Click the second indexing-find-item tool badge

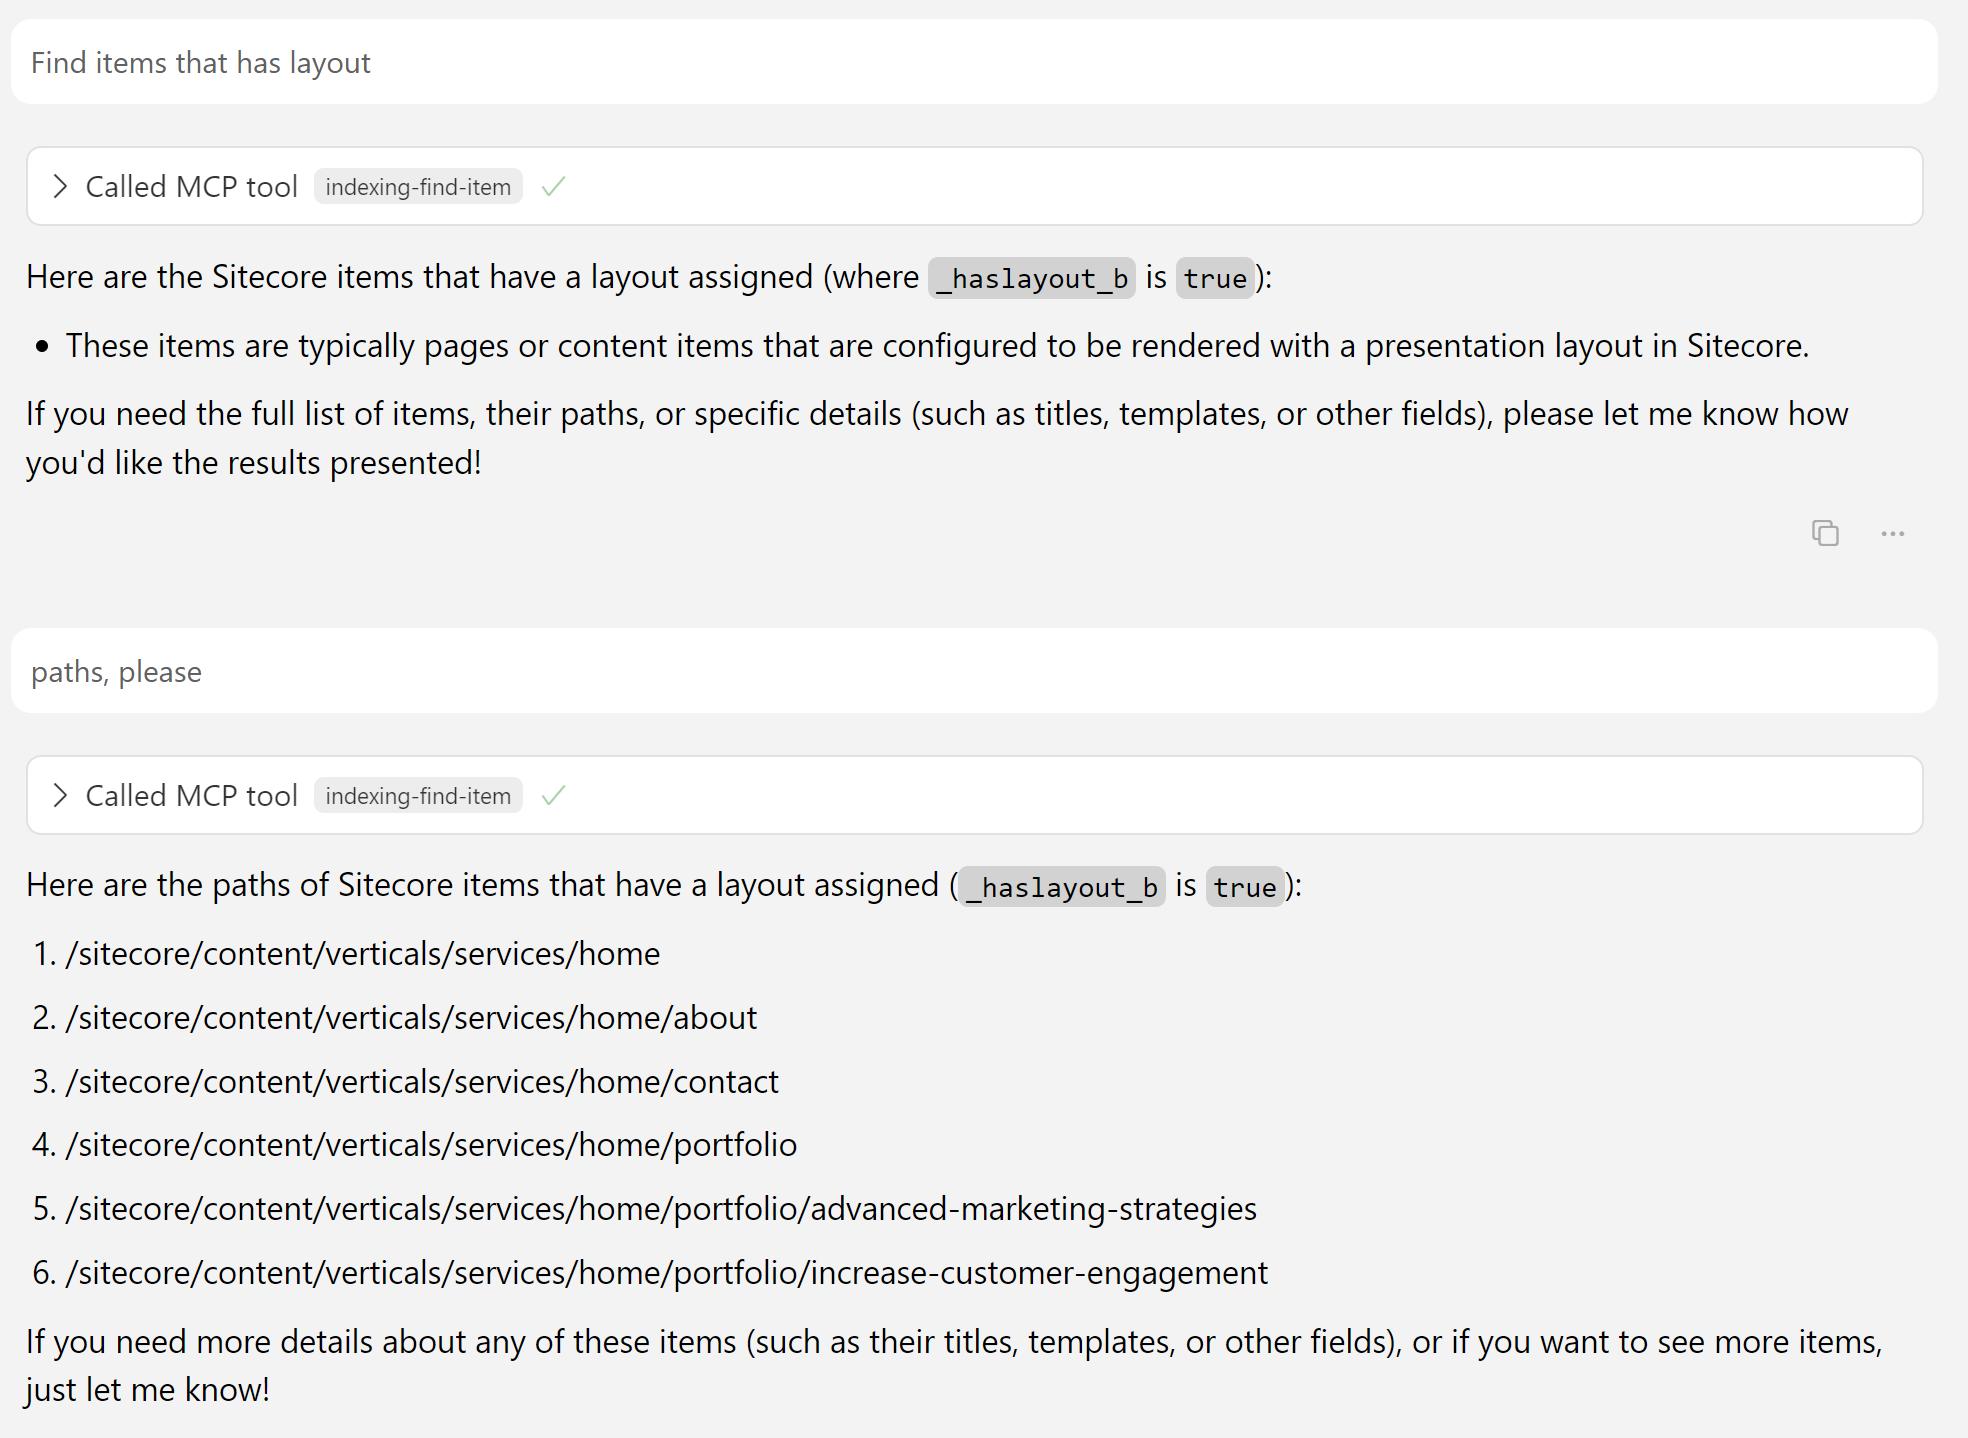(418, 796)
